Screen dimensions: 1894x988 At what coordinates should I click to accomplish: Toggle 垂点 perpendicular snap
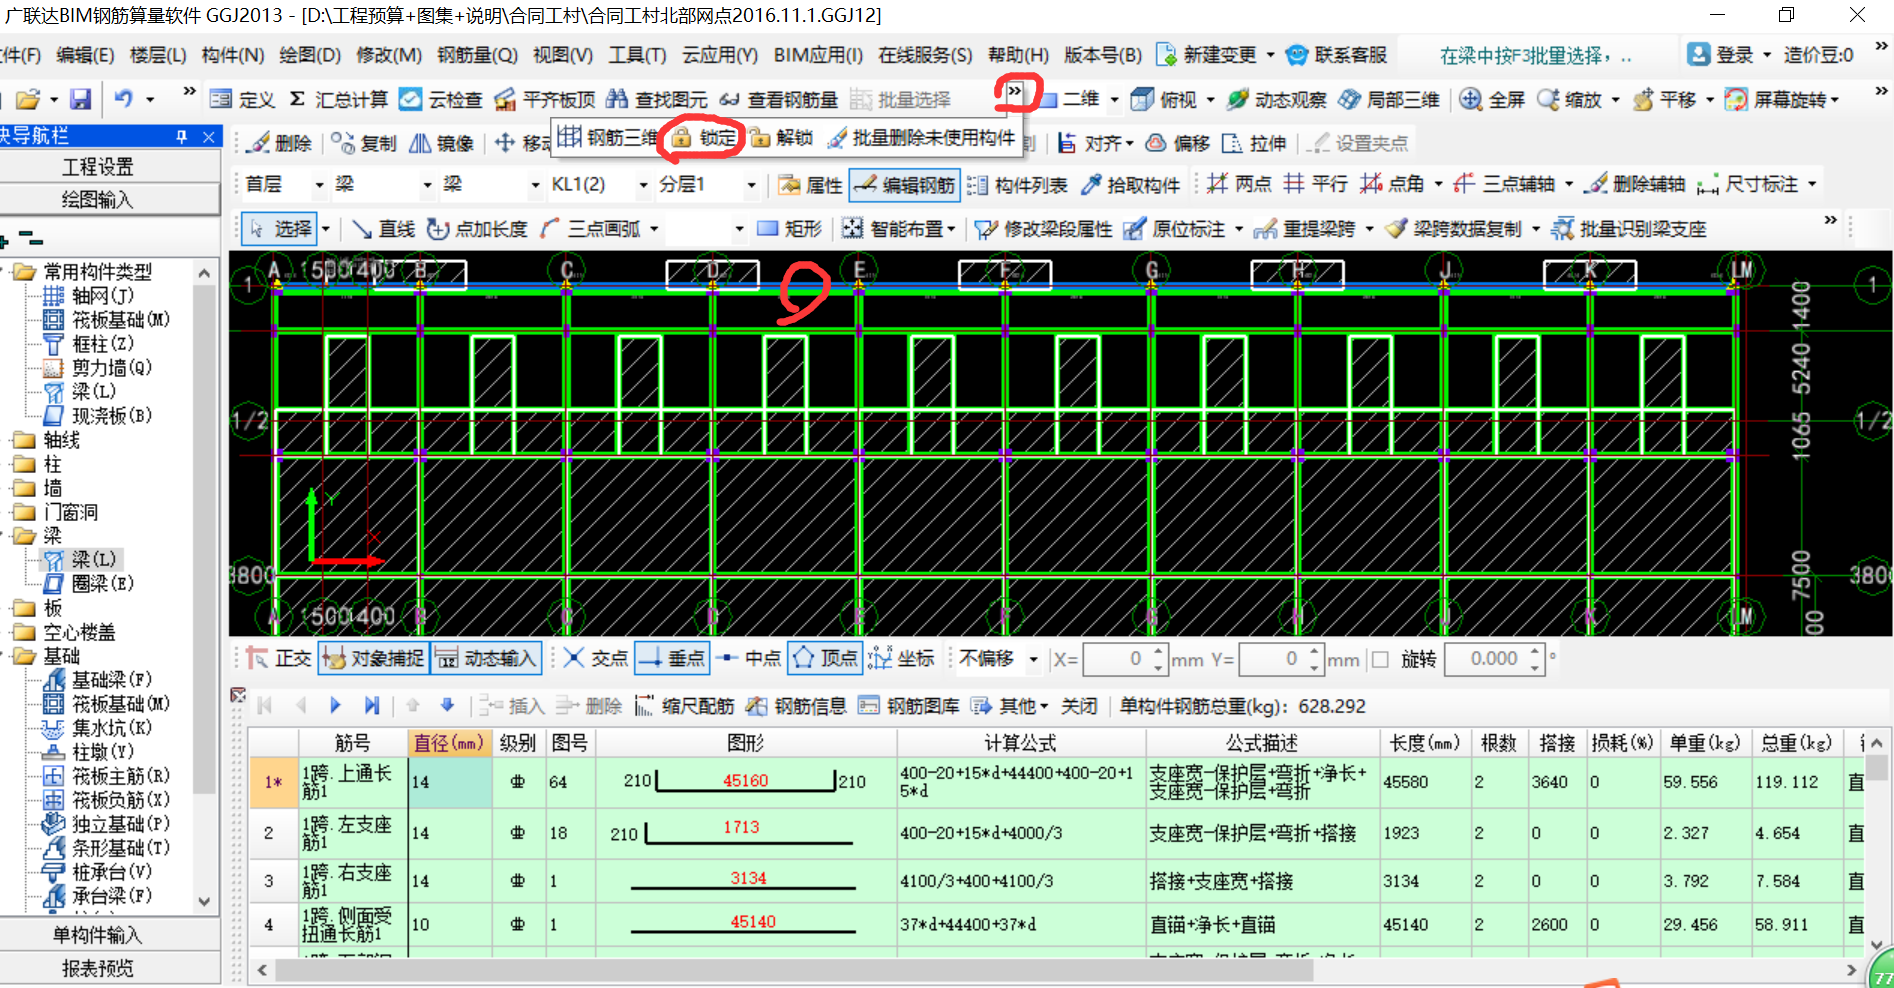tap(672, 658)
